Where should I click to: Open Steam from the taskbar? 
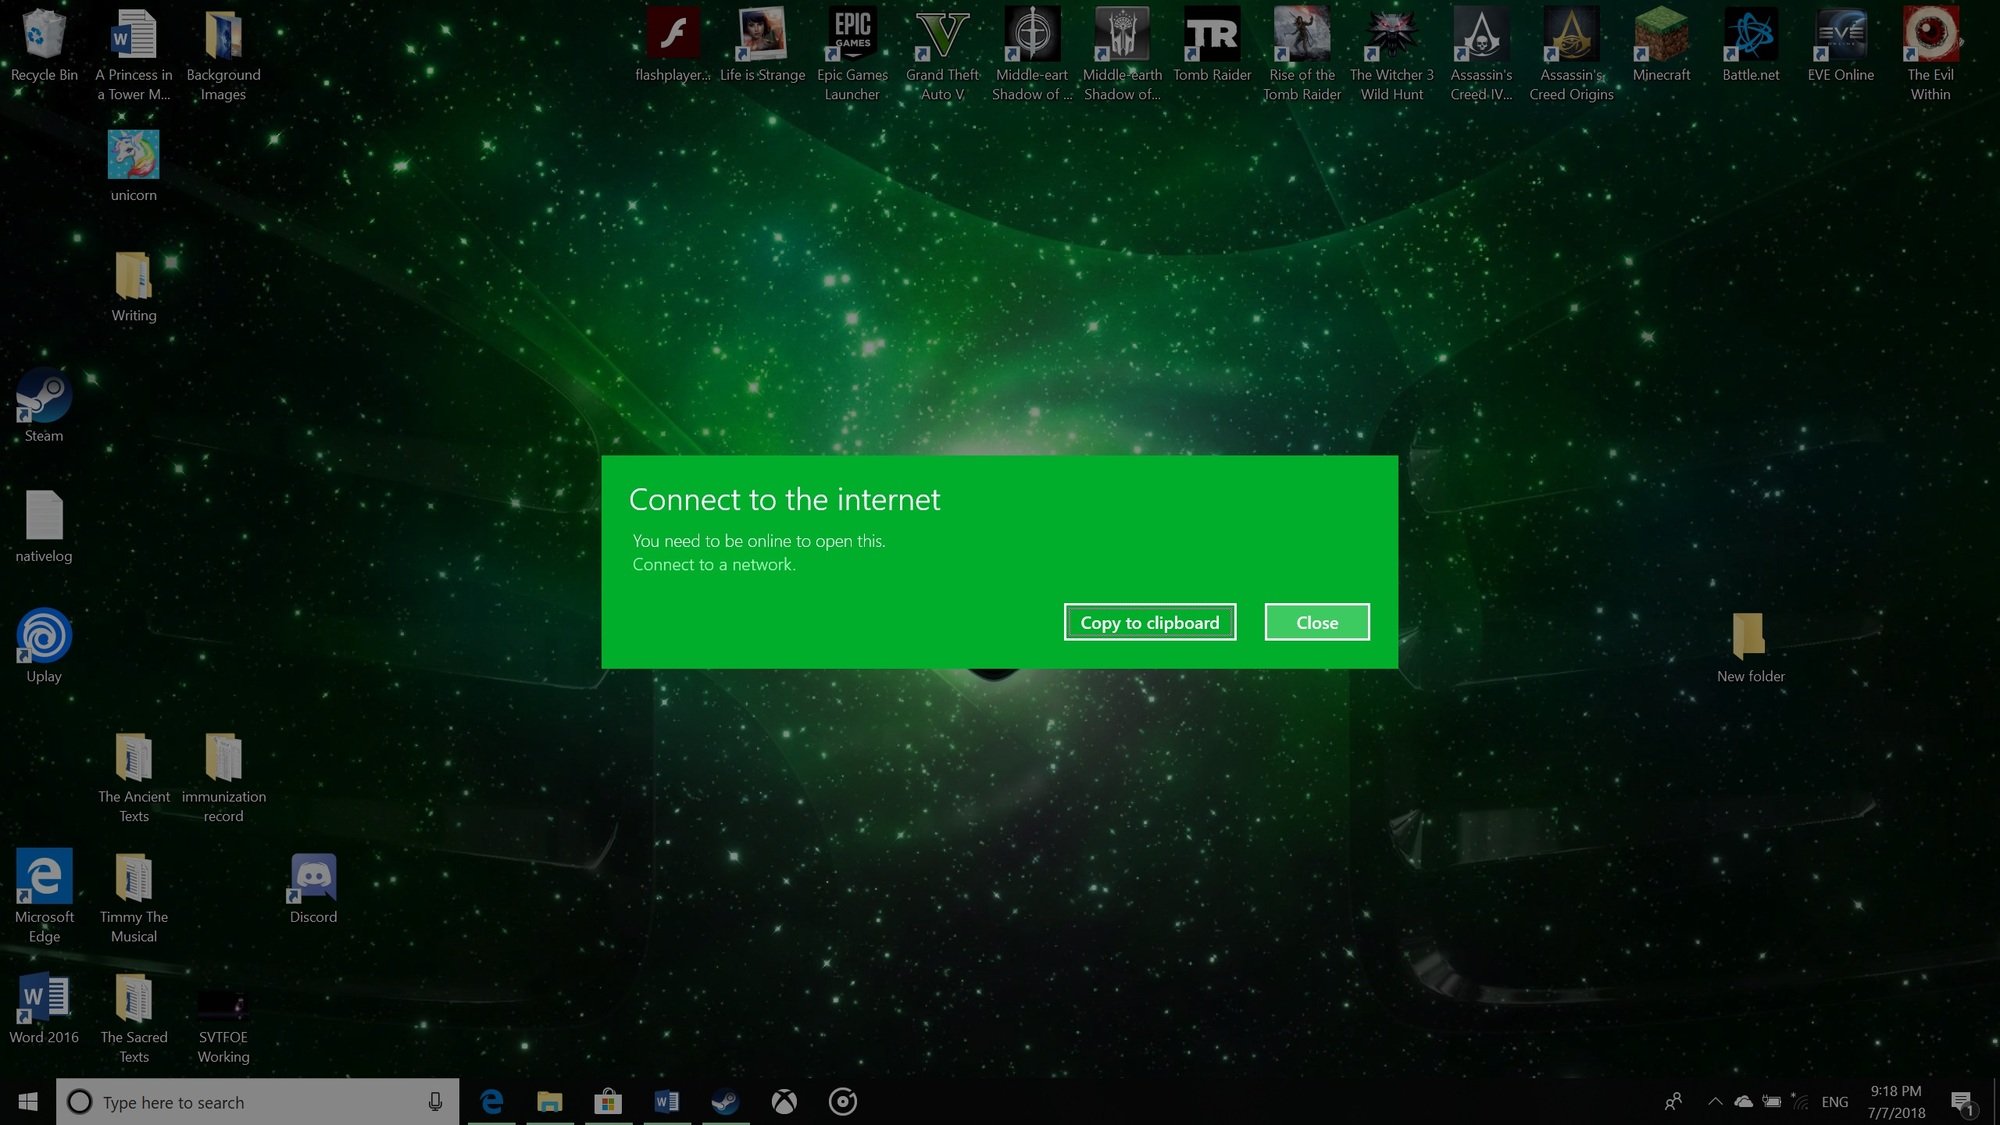point(725,1101)
